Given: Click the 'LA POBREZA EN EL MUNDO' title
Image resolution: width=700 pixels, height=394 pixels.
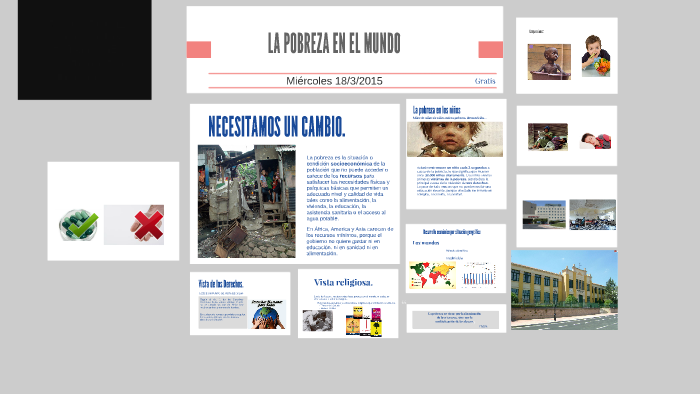Looking at the screenshot, I should (x=334, y=43).
